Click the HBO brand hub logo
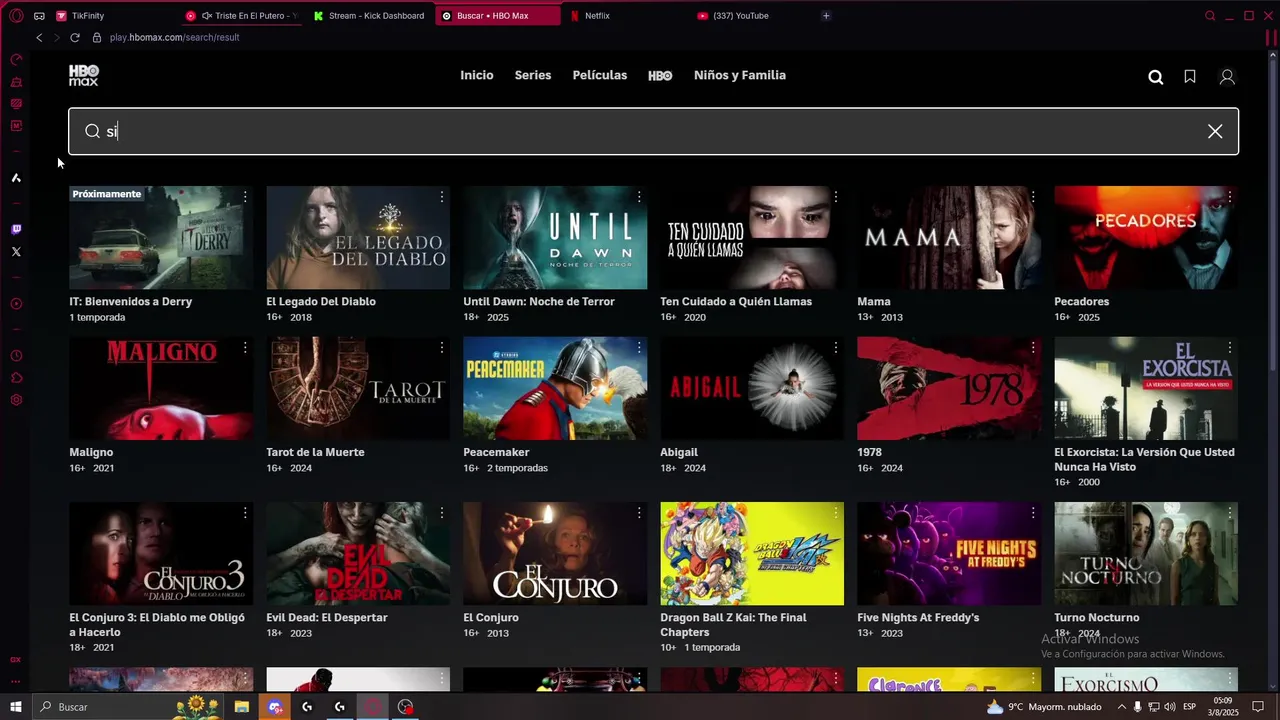This screenshot has height=720, width=1280. [x=660, y=76]
